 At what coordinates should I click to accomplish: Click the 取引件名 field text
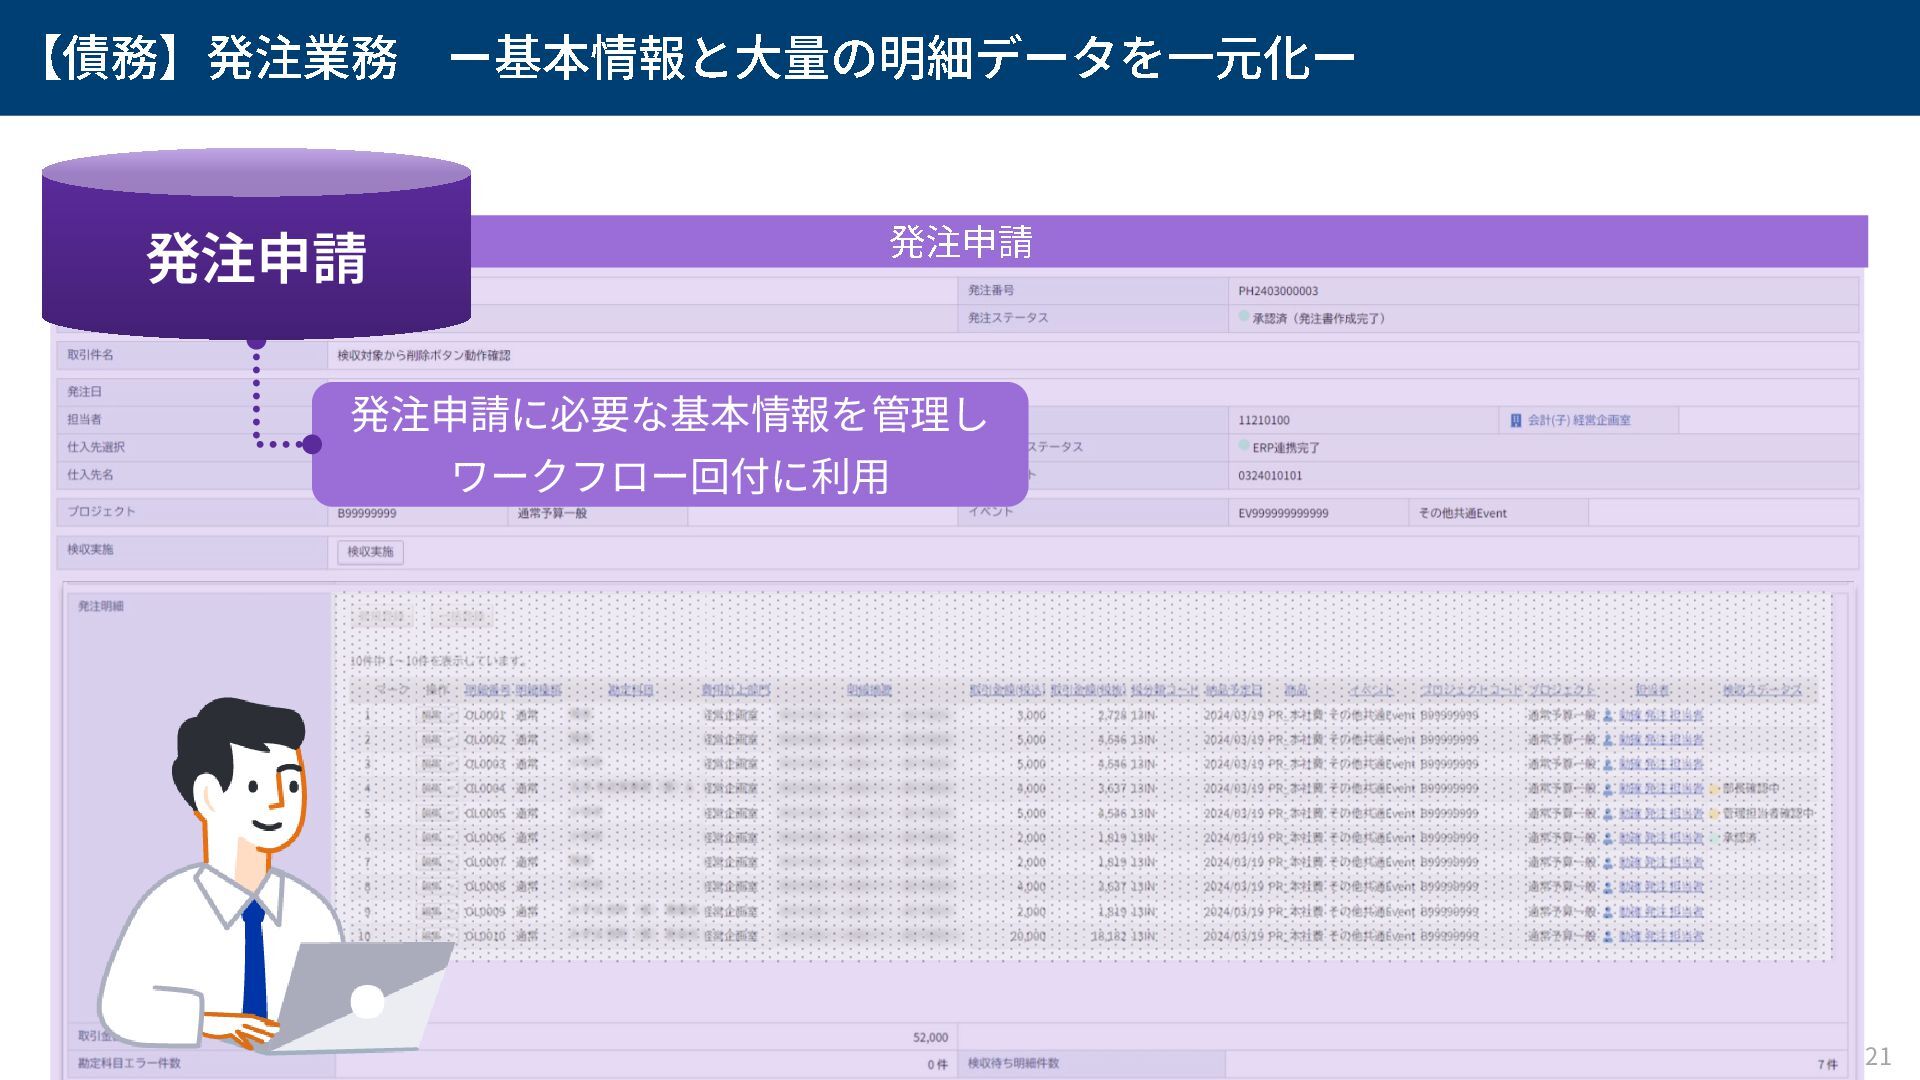coord(424,355)
